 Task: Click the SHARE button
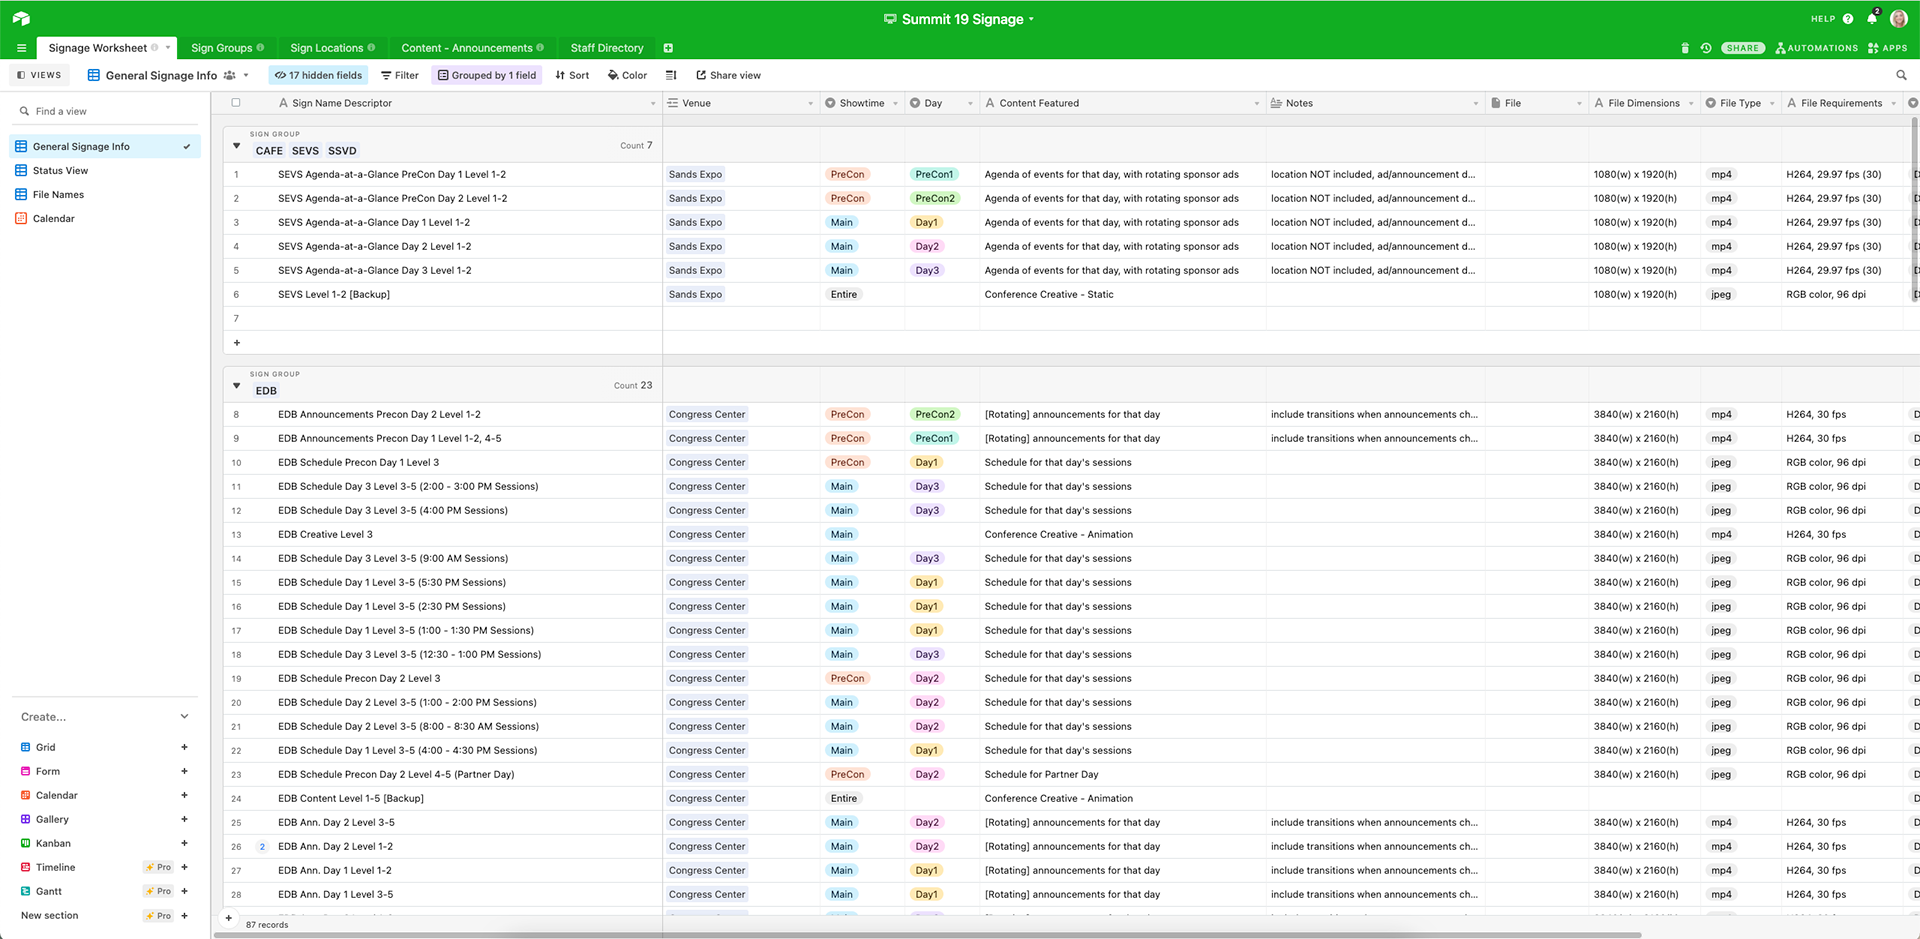click(x=1742, y=48)
